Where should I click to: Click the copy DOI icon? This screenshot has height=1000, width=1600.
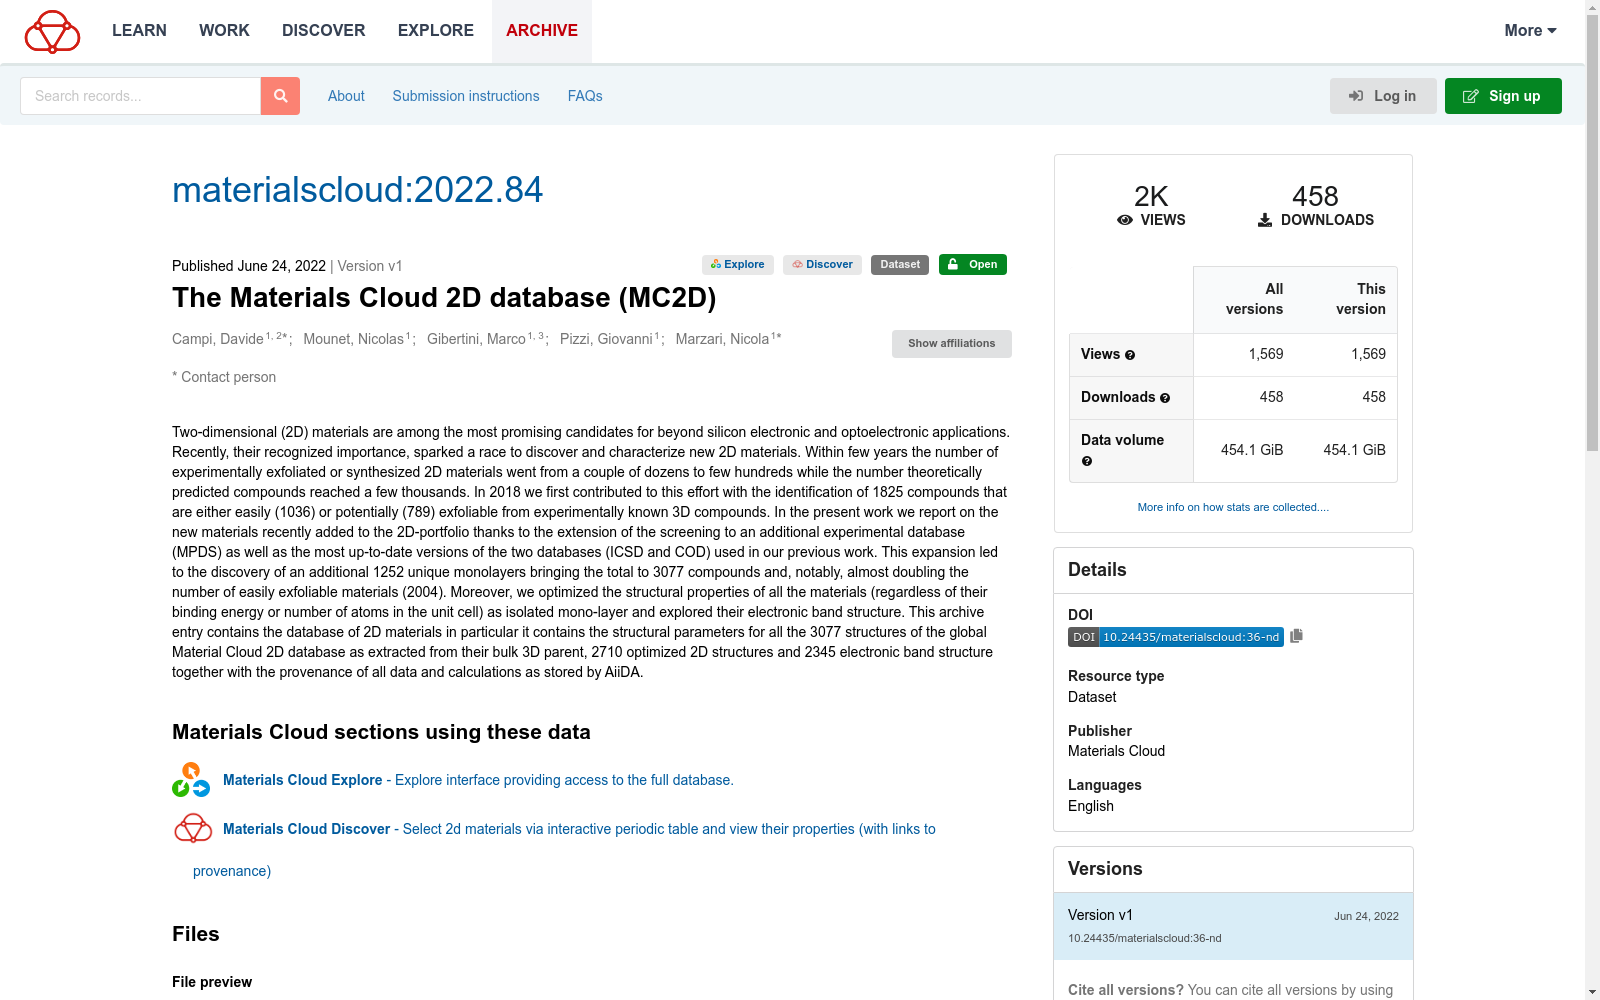coord(1297,636)
